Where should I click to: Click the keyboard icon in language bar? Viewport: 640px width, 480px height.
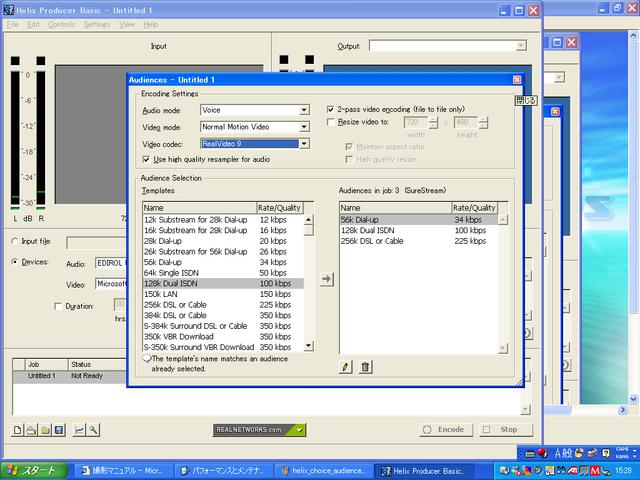530,454
